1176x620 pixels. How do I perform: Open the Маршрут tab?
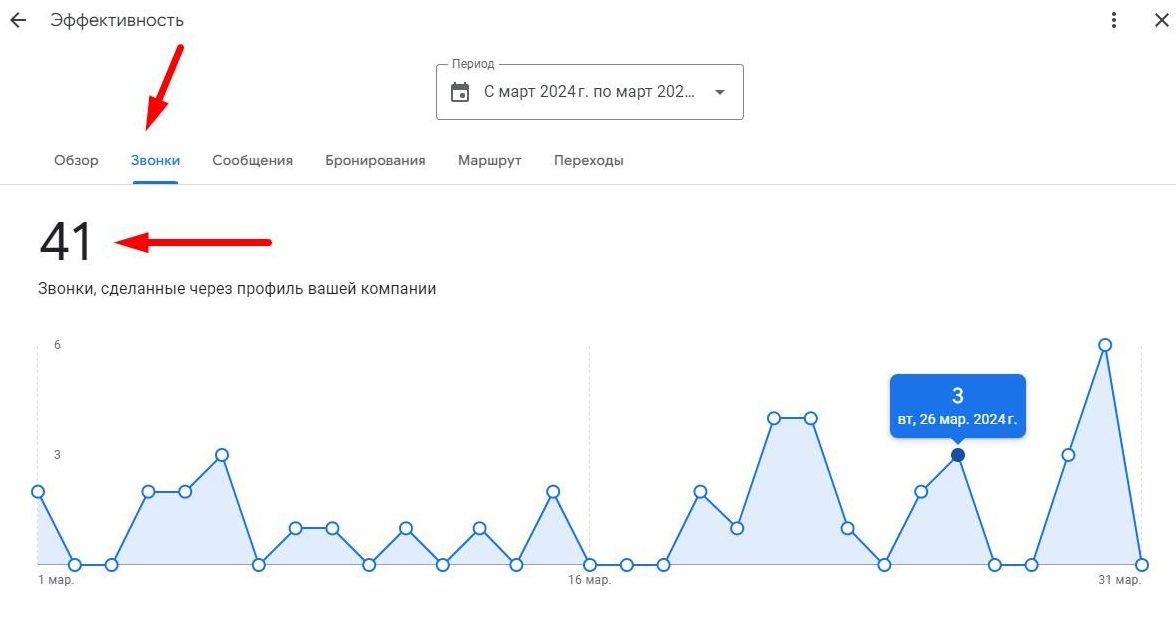[x=490, y=160]
